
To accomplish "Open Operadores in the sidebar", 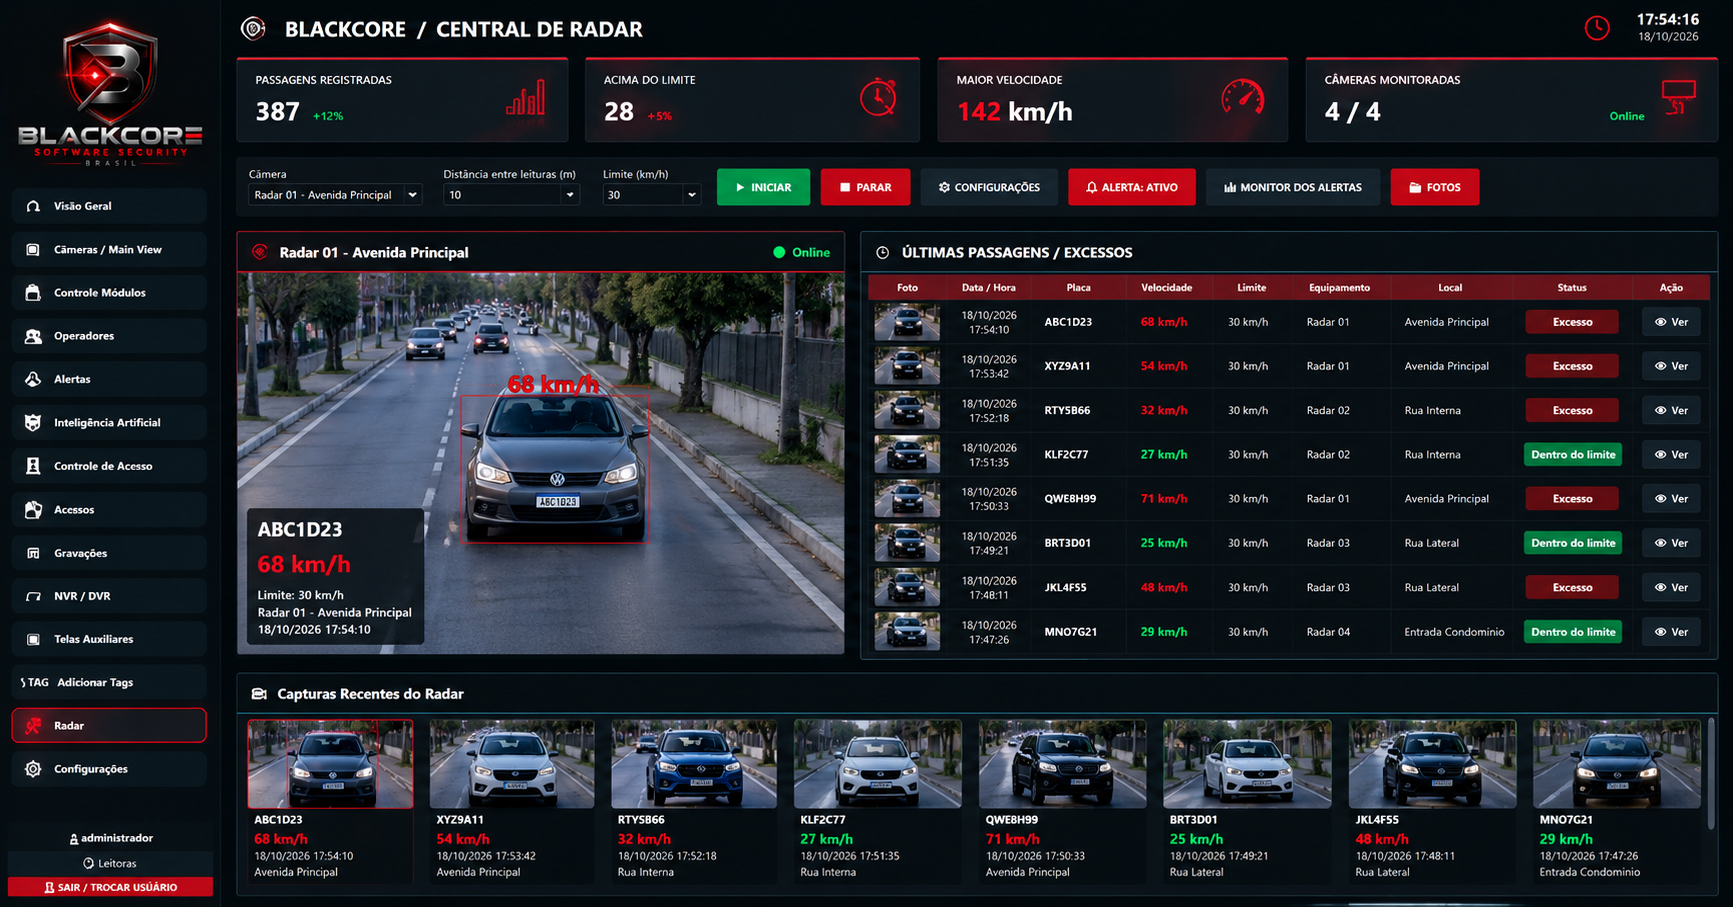I will [x=109, y=336].
